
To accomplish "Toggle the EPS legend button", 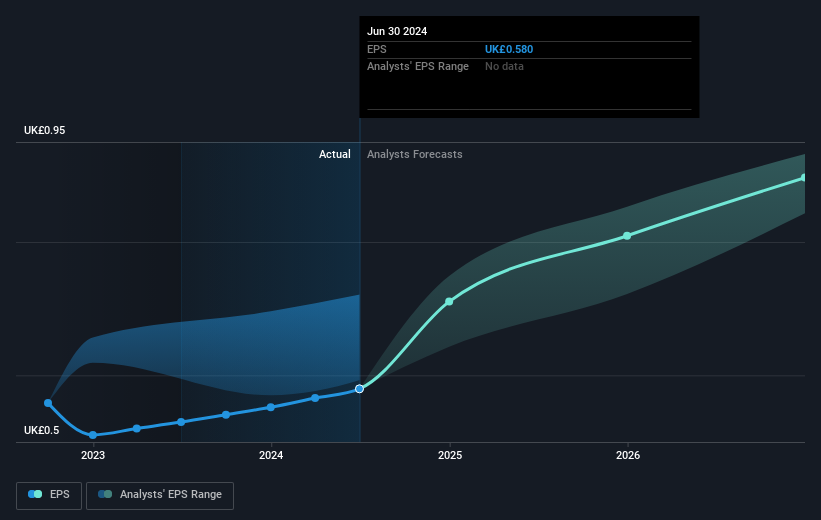I will [49, 495].
